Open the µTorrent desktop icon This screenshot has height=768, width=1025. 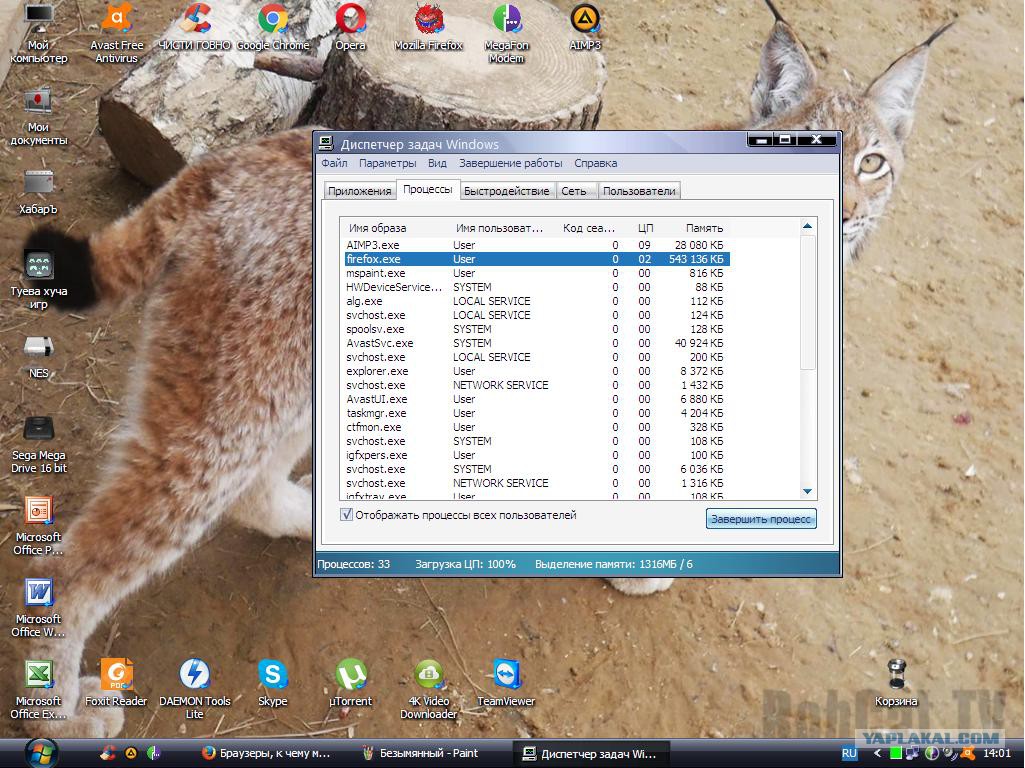(x=350, y=683)
